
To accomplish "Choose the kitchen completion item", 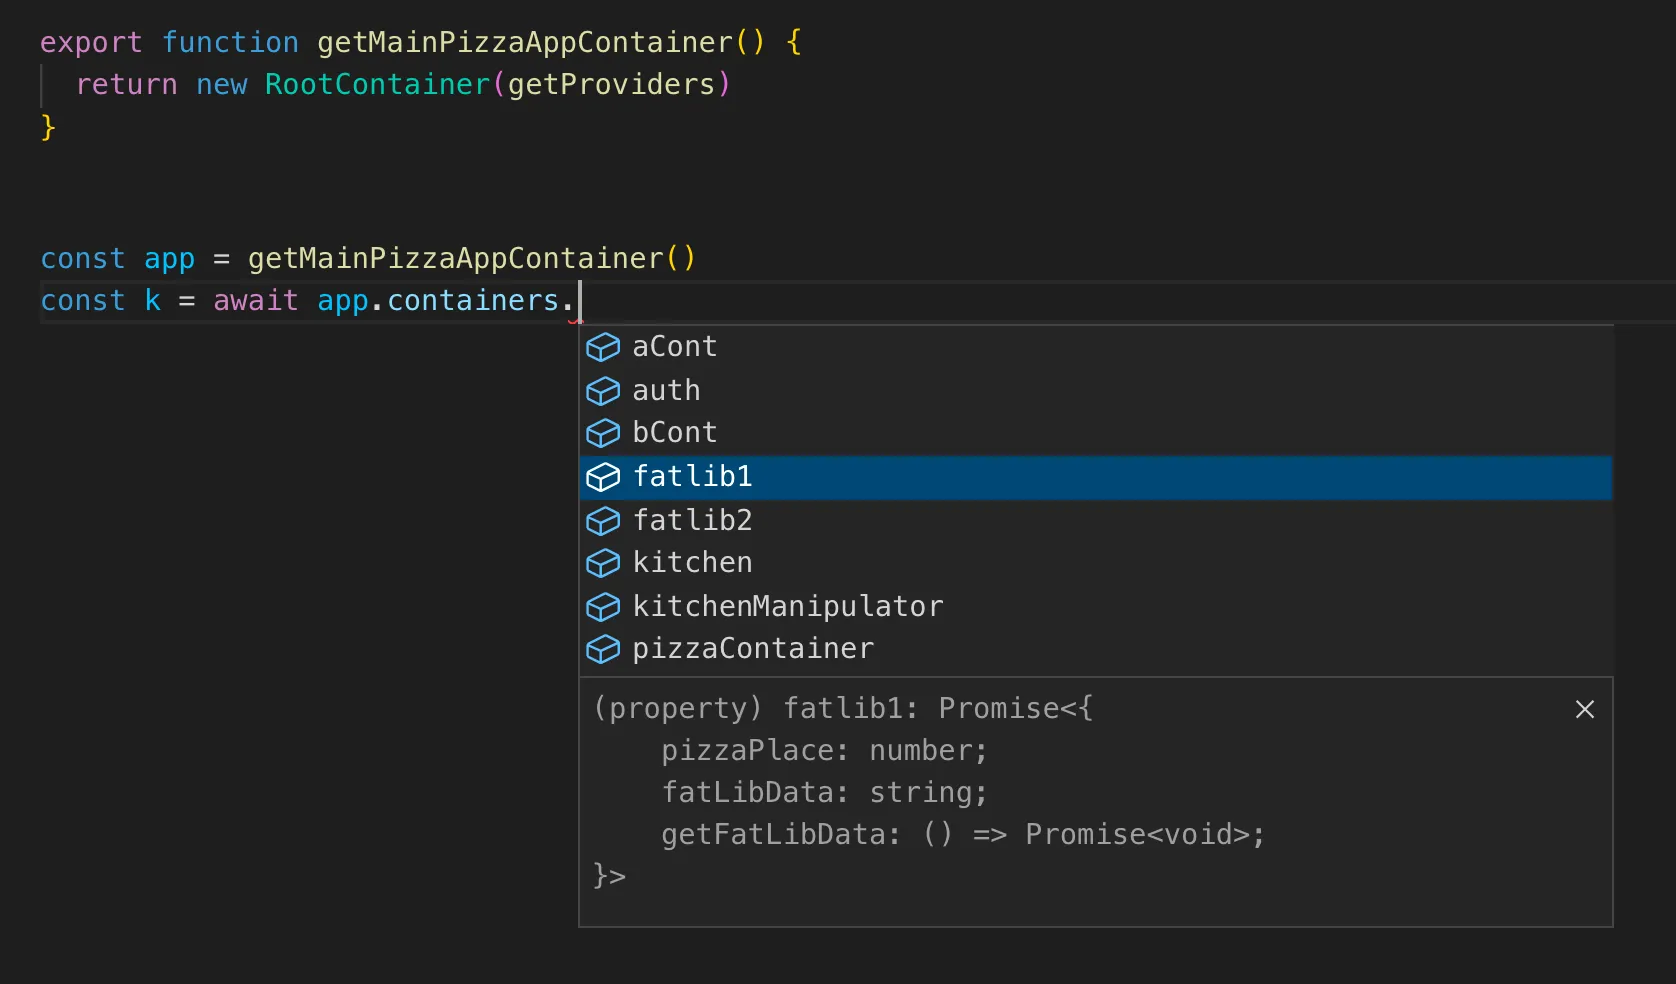I will tap(692, 563).
